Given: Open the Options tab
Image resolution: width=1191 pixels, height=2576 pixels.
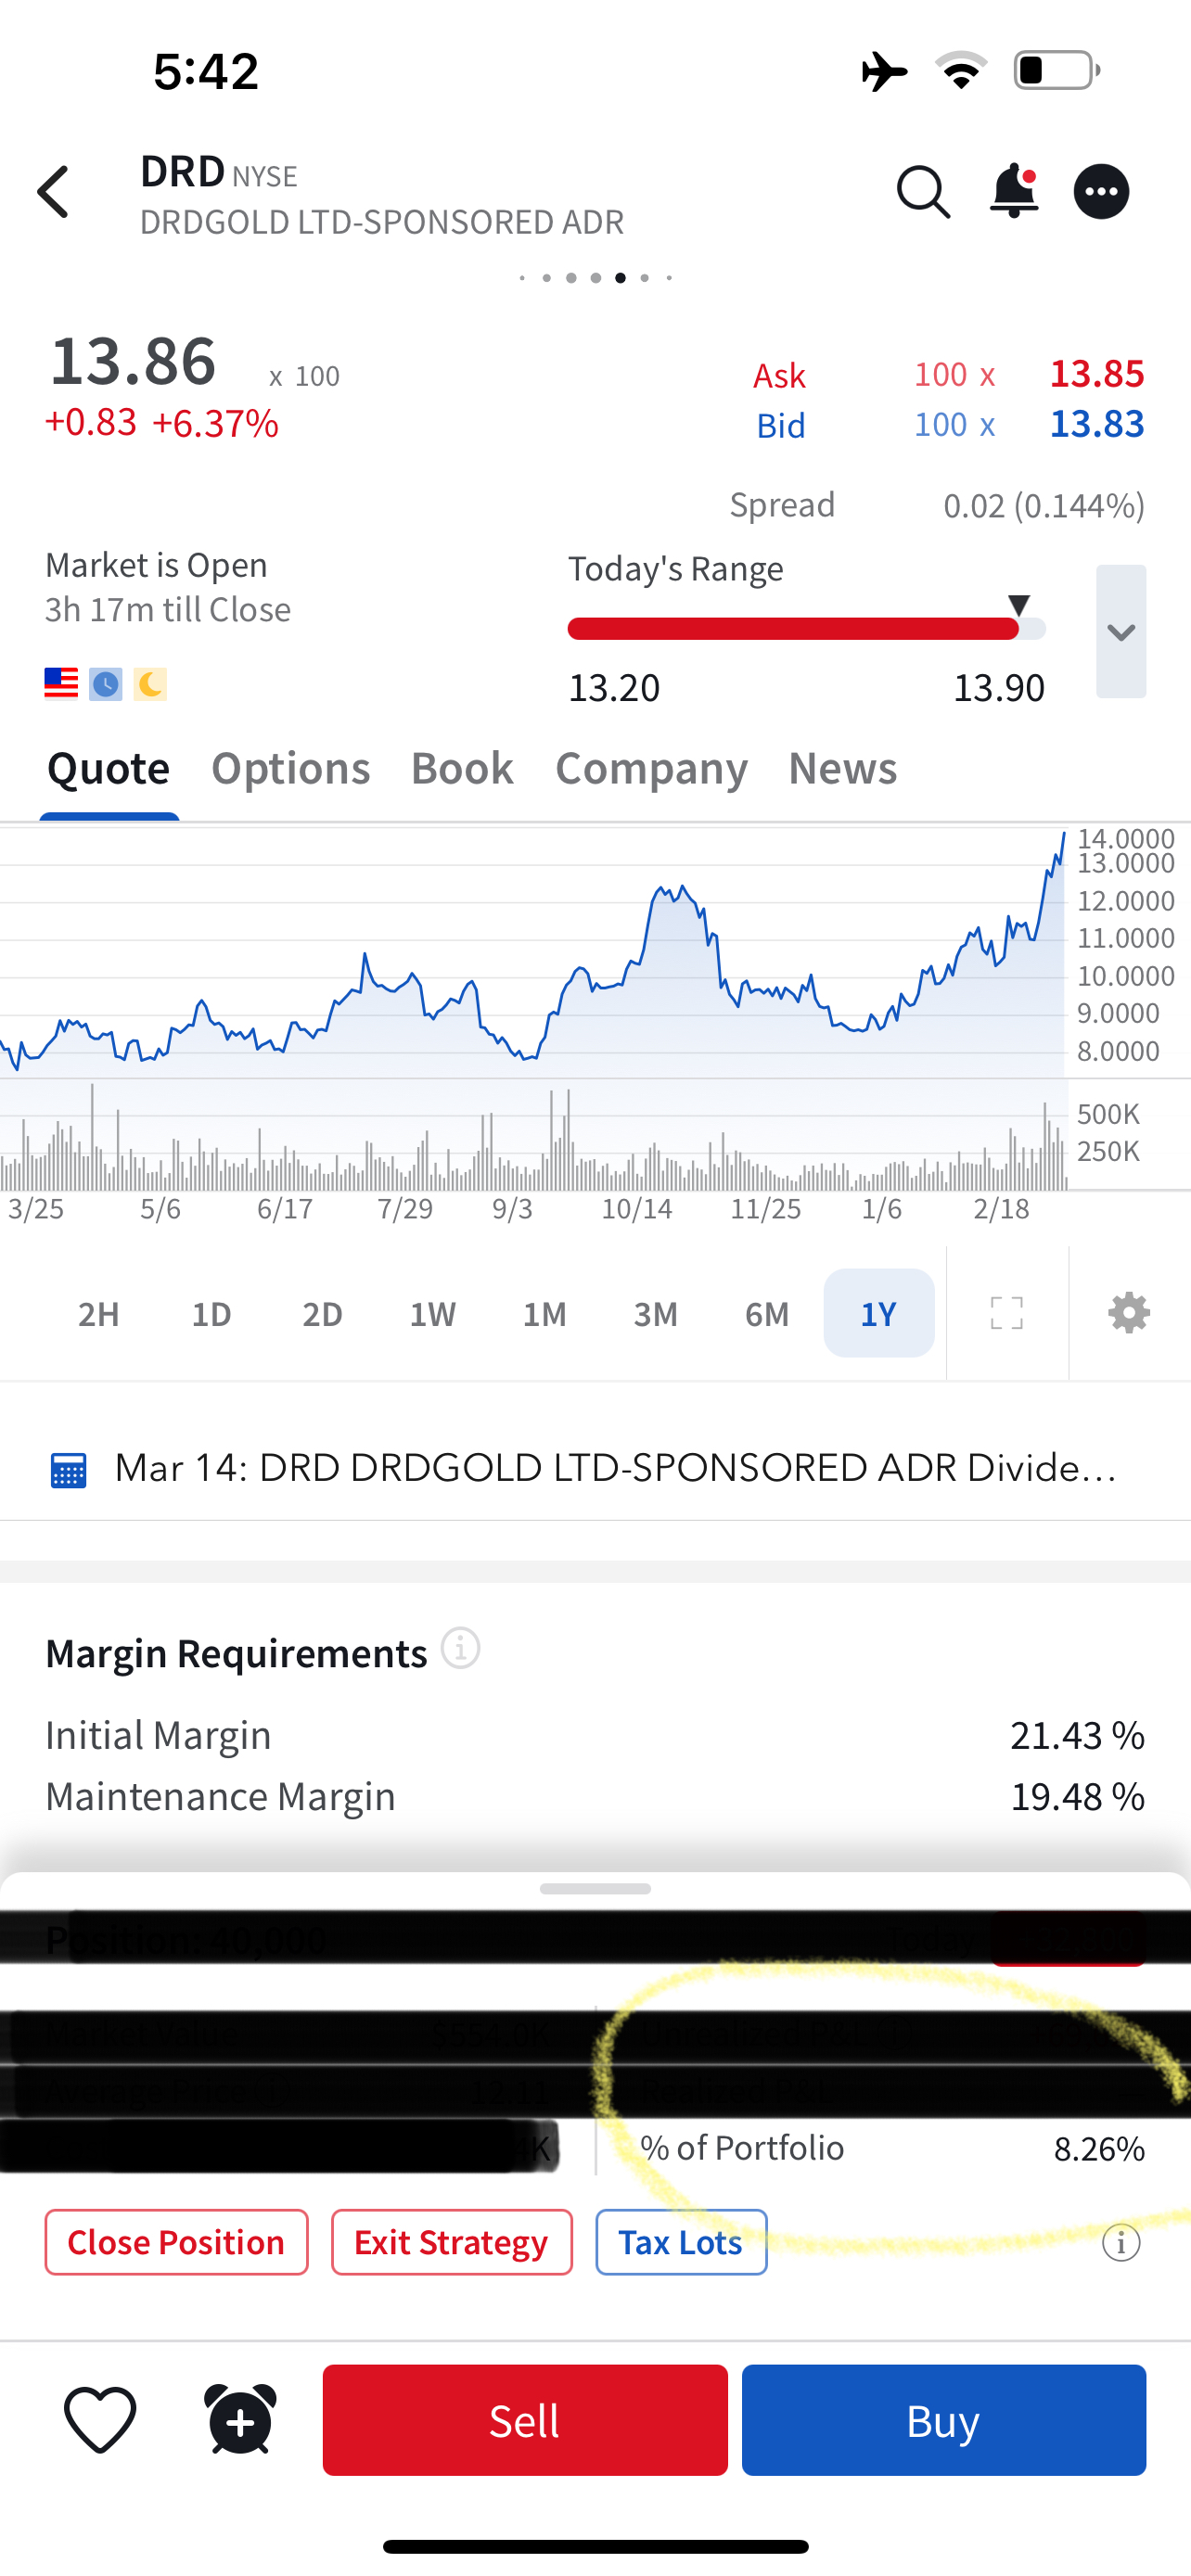Looking at the screenshot, I should (290, 768).
